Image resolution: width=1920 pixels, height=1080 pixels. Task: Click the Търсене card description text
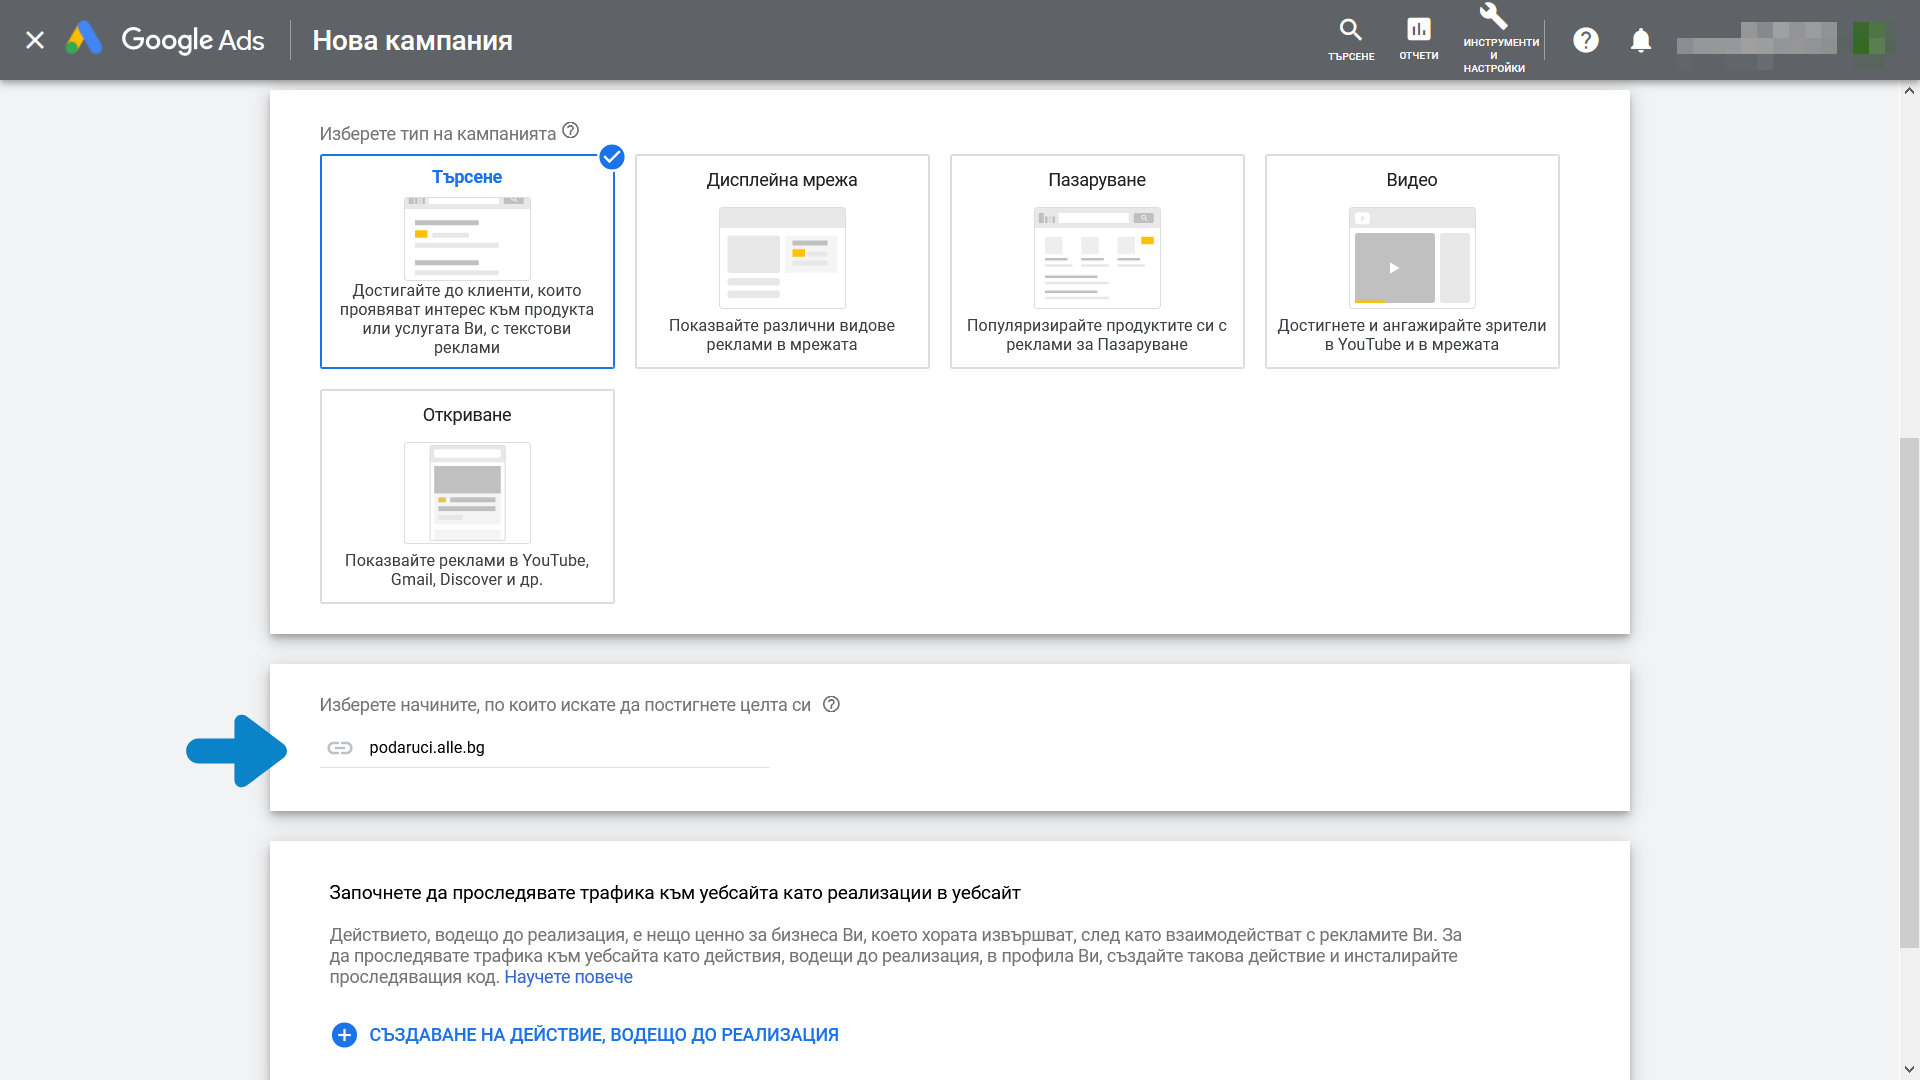(x=467, y=319)
